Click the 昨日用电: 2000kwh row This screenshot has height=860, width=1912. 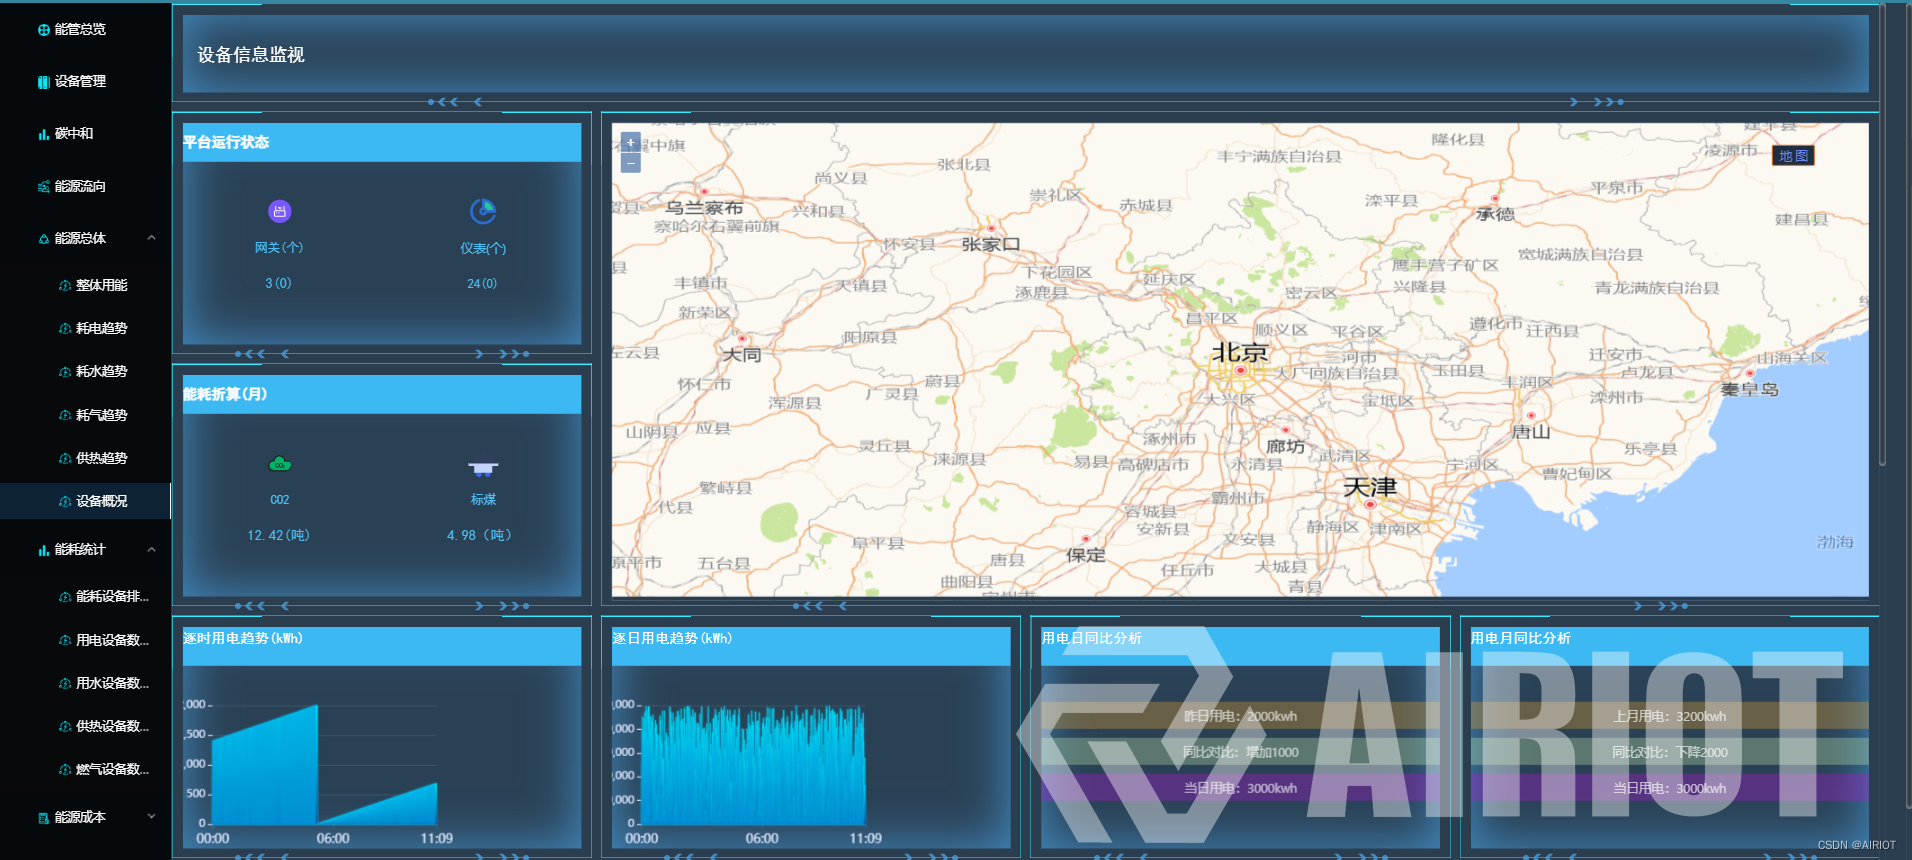tap(1240, 716)
